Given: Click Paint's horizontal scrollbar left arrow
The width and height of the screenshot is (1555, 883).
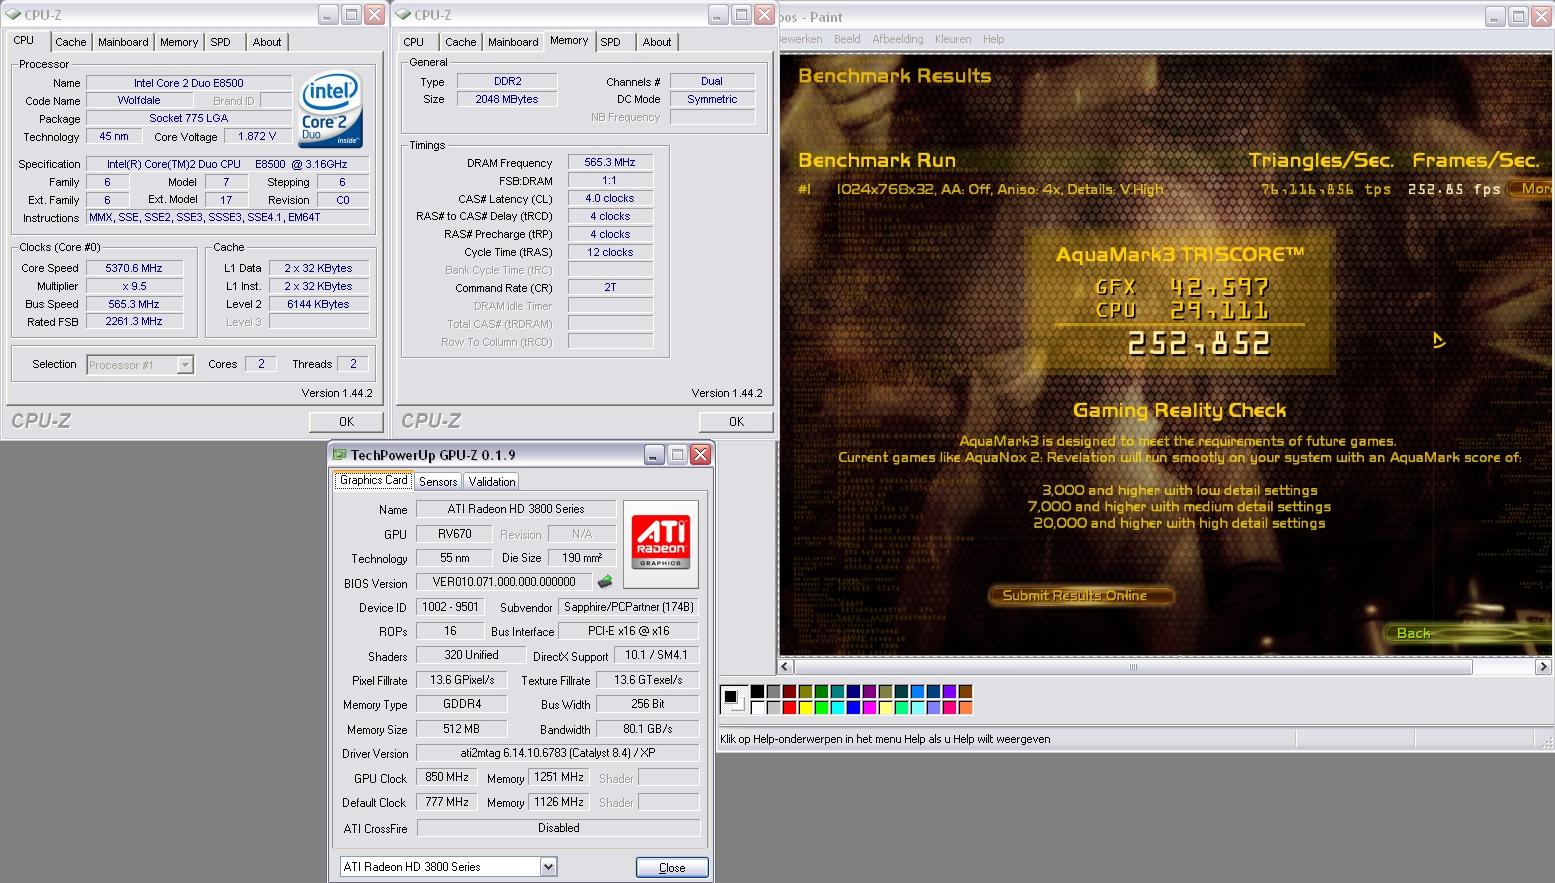Looking at the screenshot, I should tap(786, 667).
